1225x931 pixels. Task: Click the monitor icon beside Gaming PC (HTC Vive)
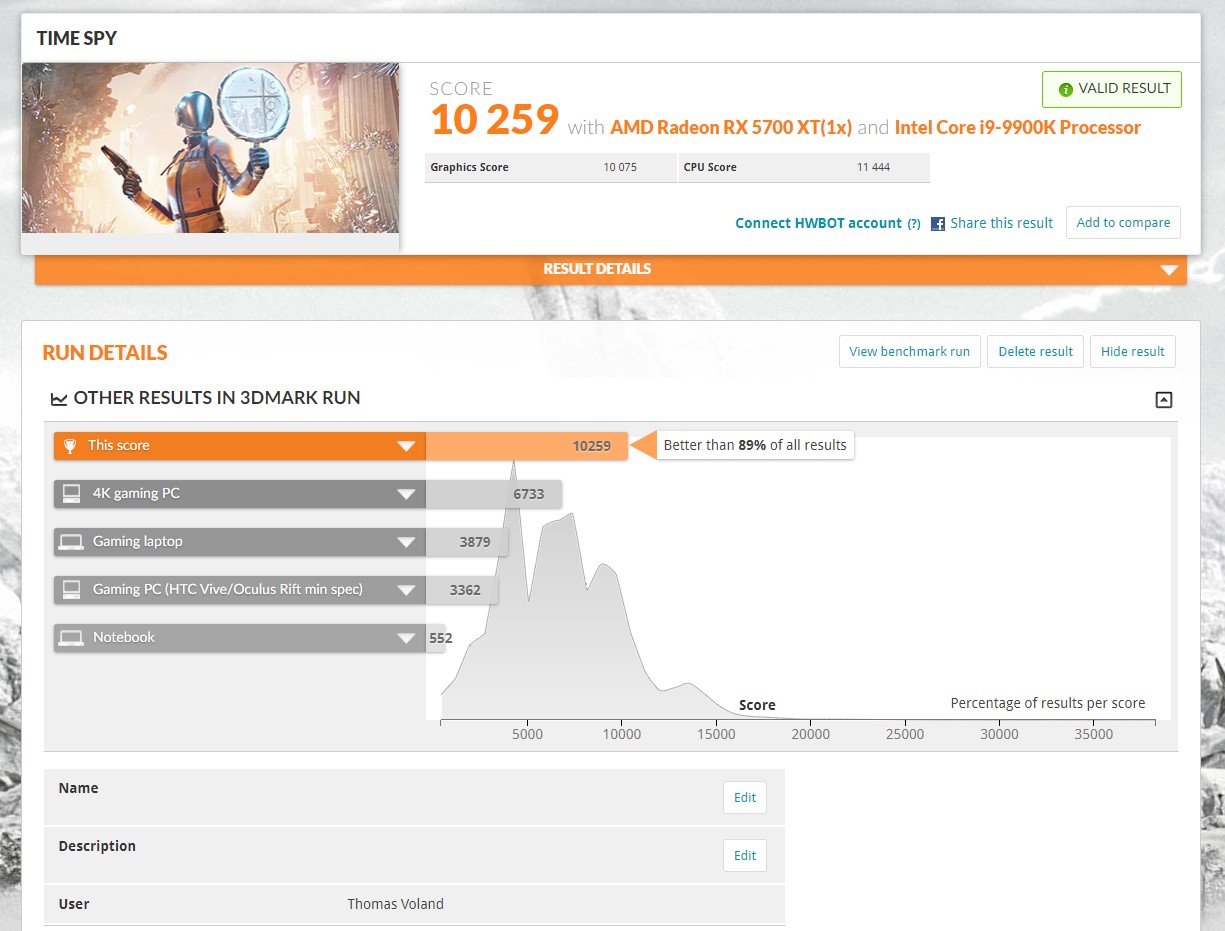tap(71, 590)
